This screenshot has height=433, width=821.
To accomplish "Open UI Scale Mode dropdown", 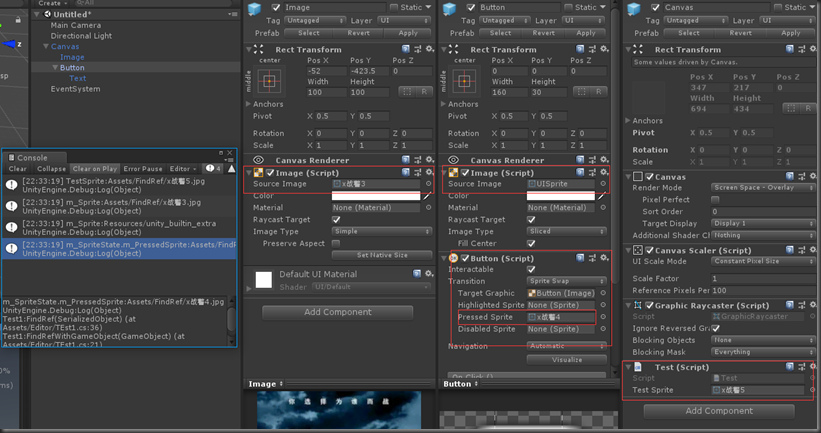I will pyautogui.click(x=763, y=261).
